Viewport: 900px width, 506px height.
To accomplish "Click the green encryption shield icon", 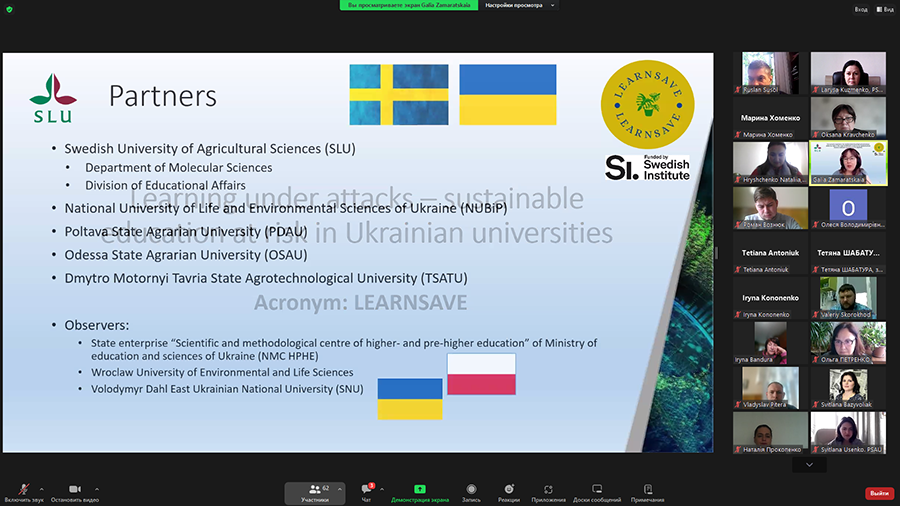I will click(9, 9).
